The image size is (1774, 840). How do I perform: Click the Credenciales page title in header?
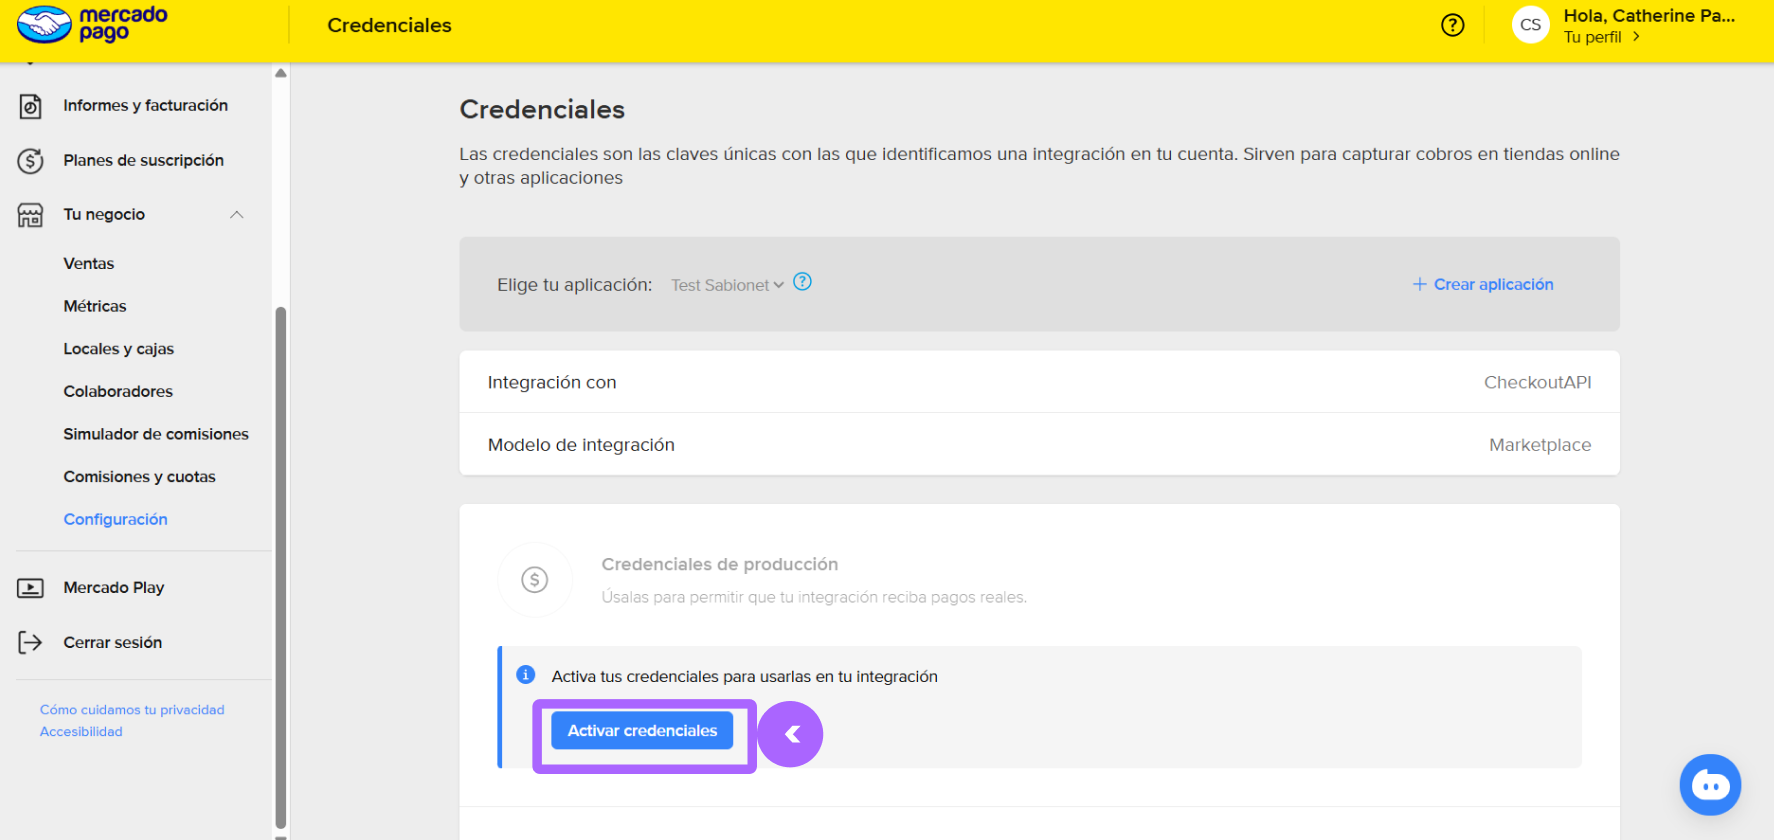click(389, 25)
